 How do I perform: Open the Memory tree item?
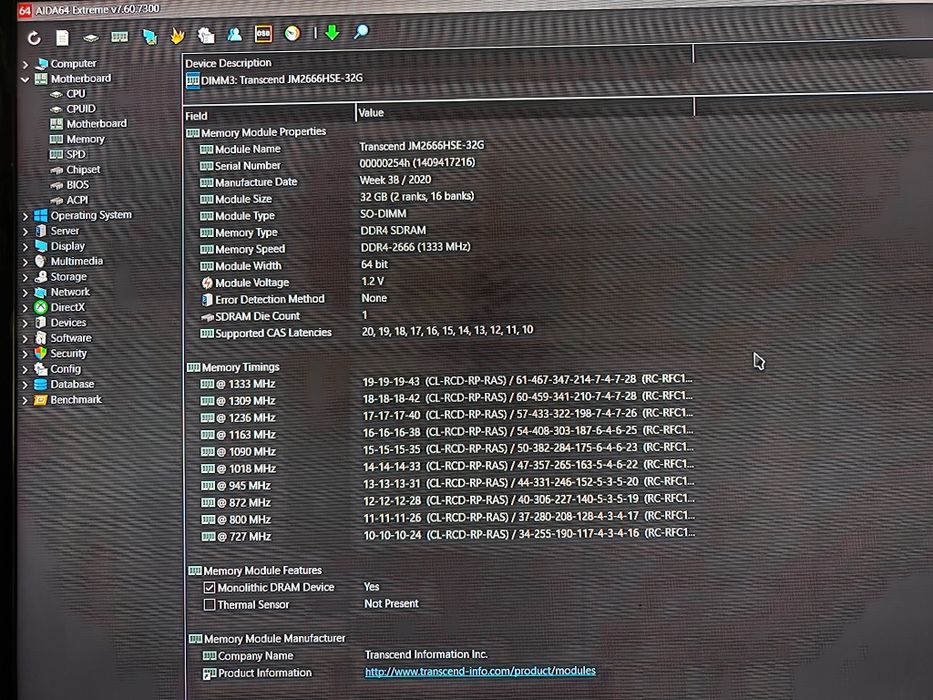[77, 139]
